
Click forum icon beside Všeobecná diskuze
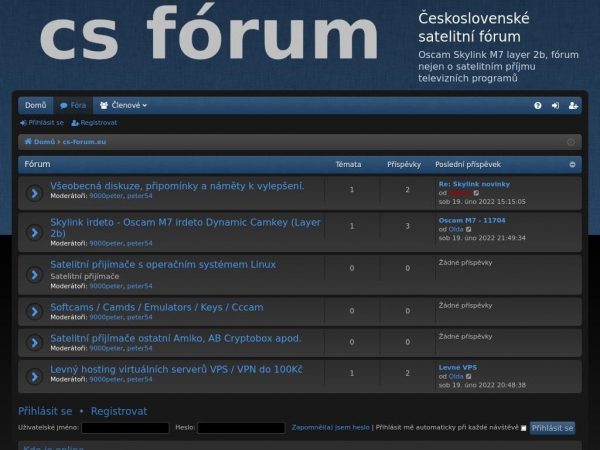[34, 193]
